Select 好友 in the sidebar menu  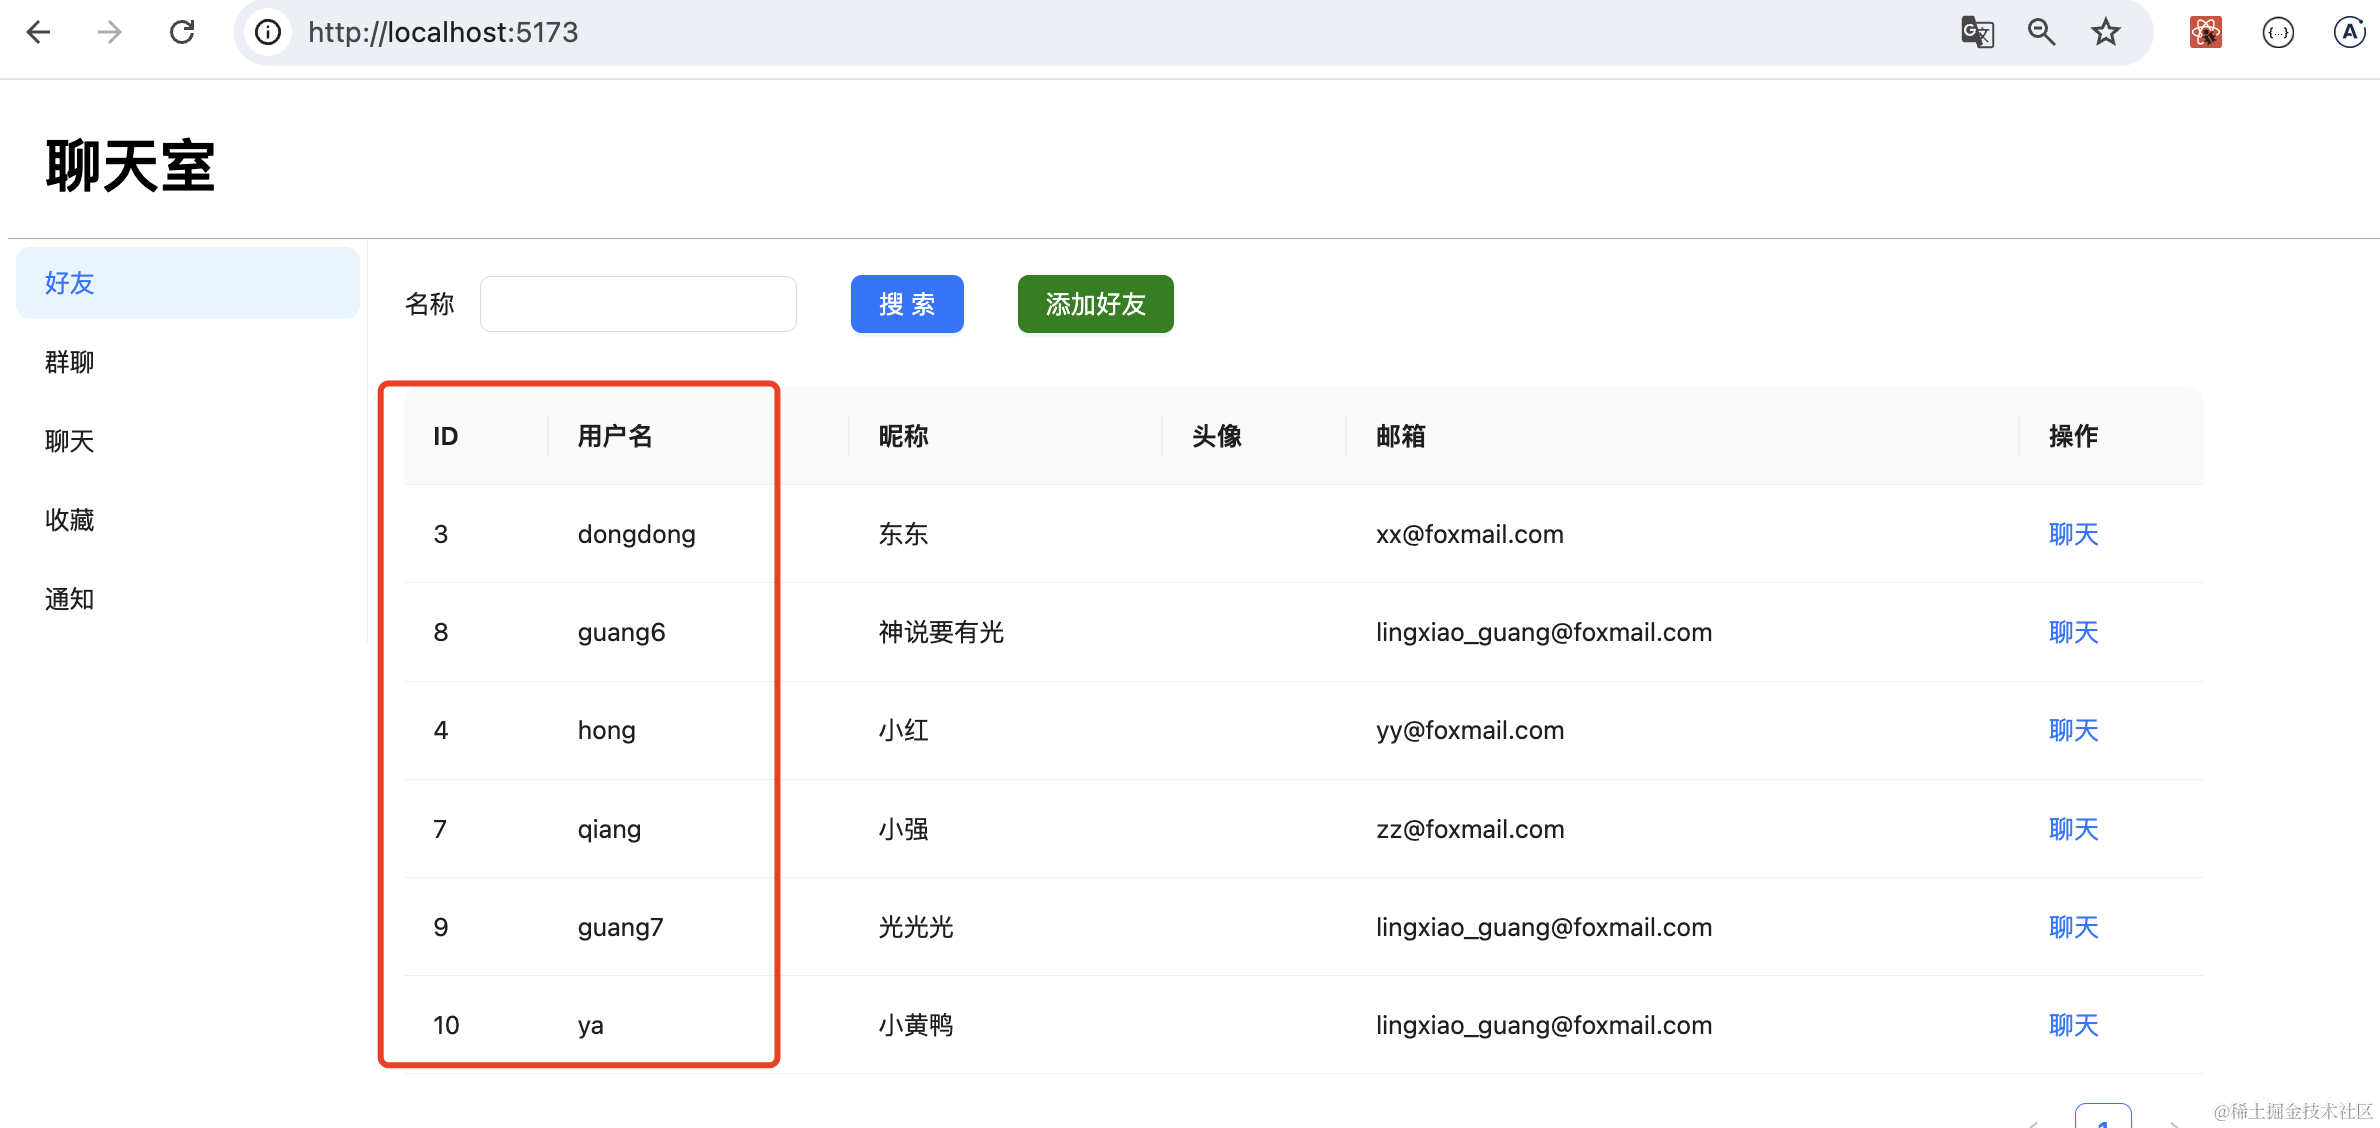click(x=187, y=283)
